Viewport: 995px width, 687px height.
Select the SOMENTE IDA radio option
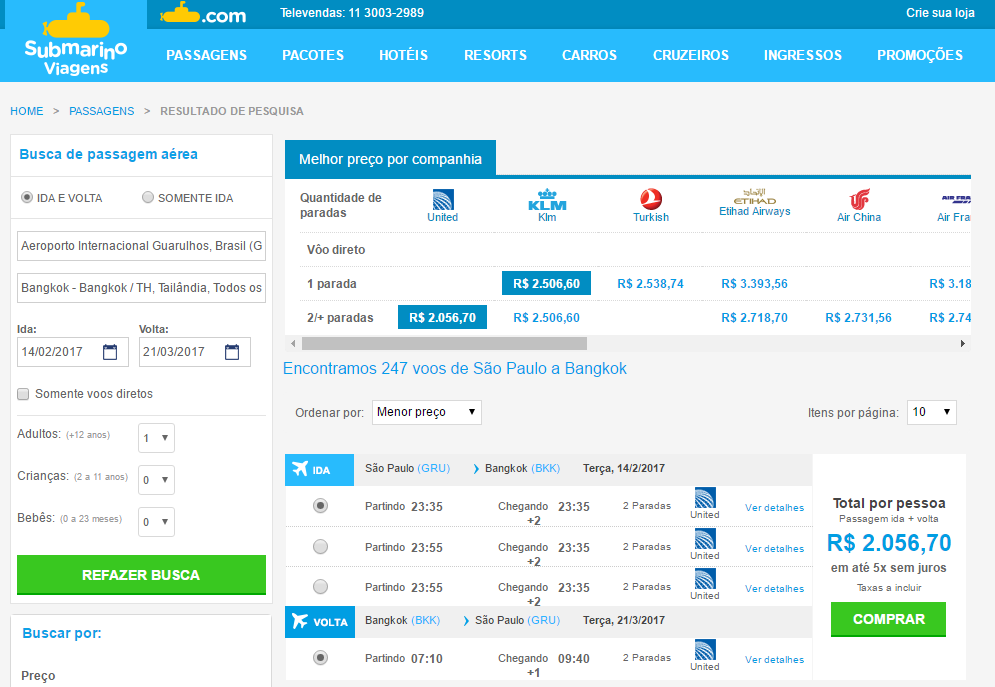[x=148, y=197]
